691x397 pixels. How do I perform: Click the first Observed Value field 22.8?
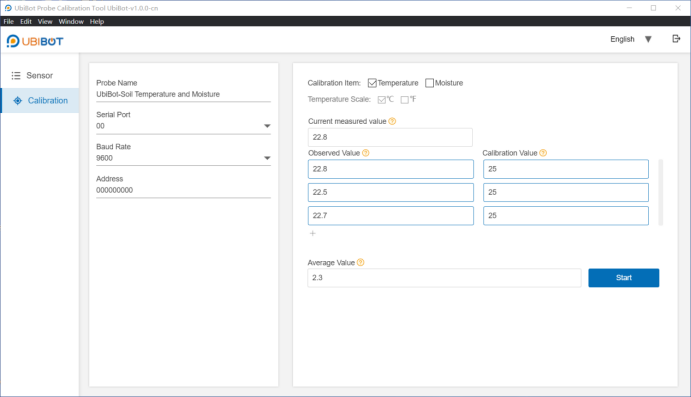click(x=390, y=169)
